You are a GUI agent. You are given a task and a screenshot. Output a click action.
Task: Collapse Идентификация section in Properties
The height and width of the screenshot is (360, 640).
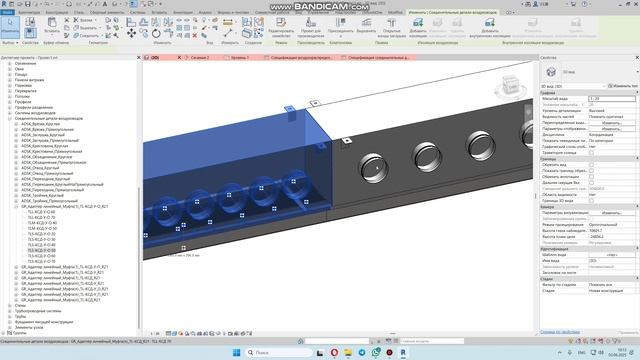(x=637, y=249)
